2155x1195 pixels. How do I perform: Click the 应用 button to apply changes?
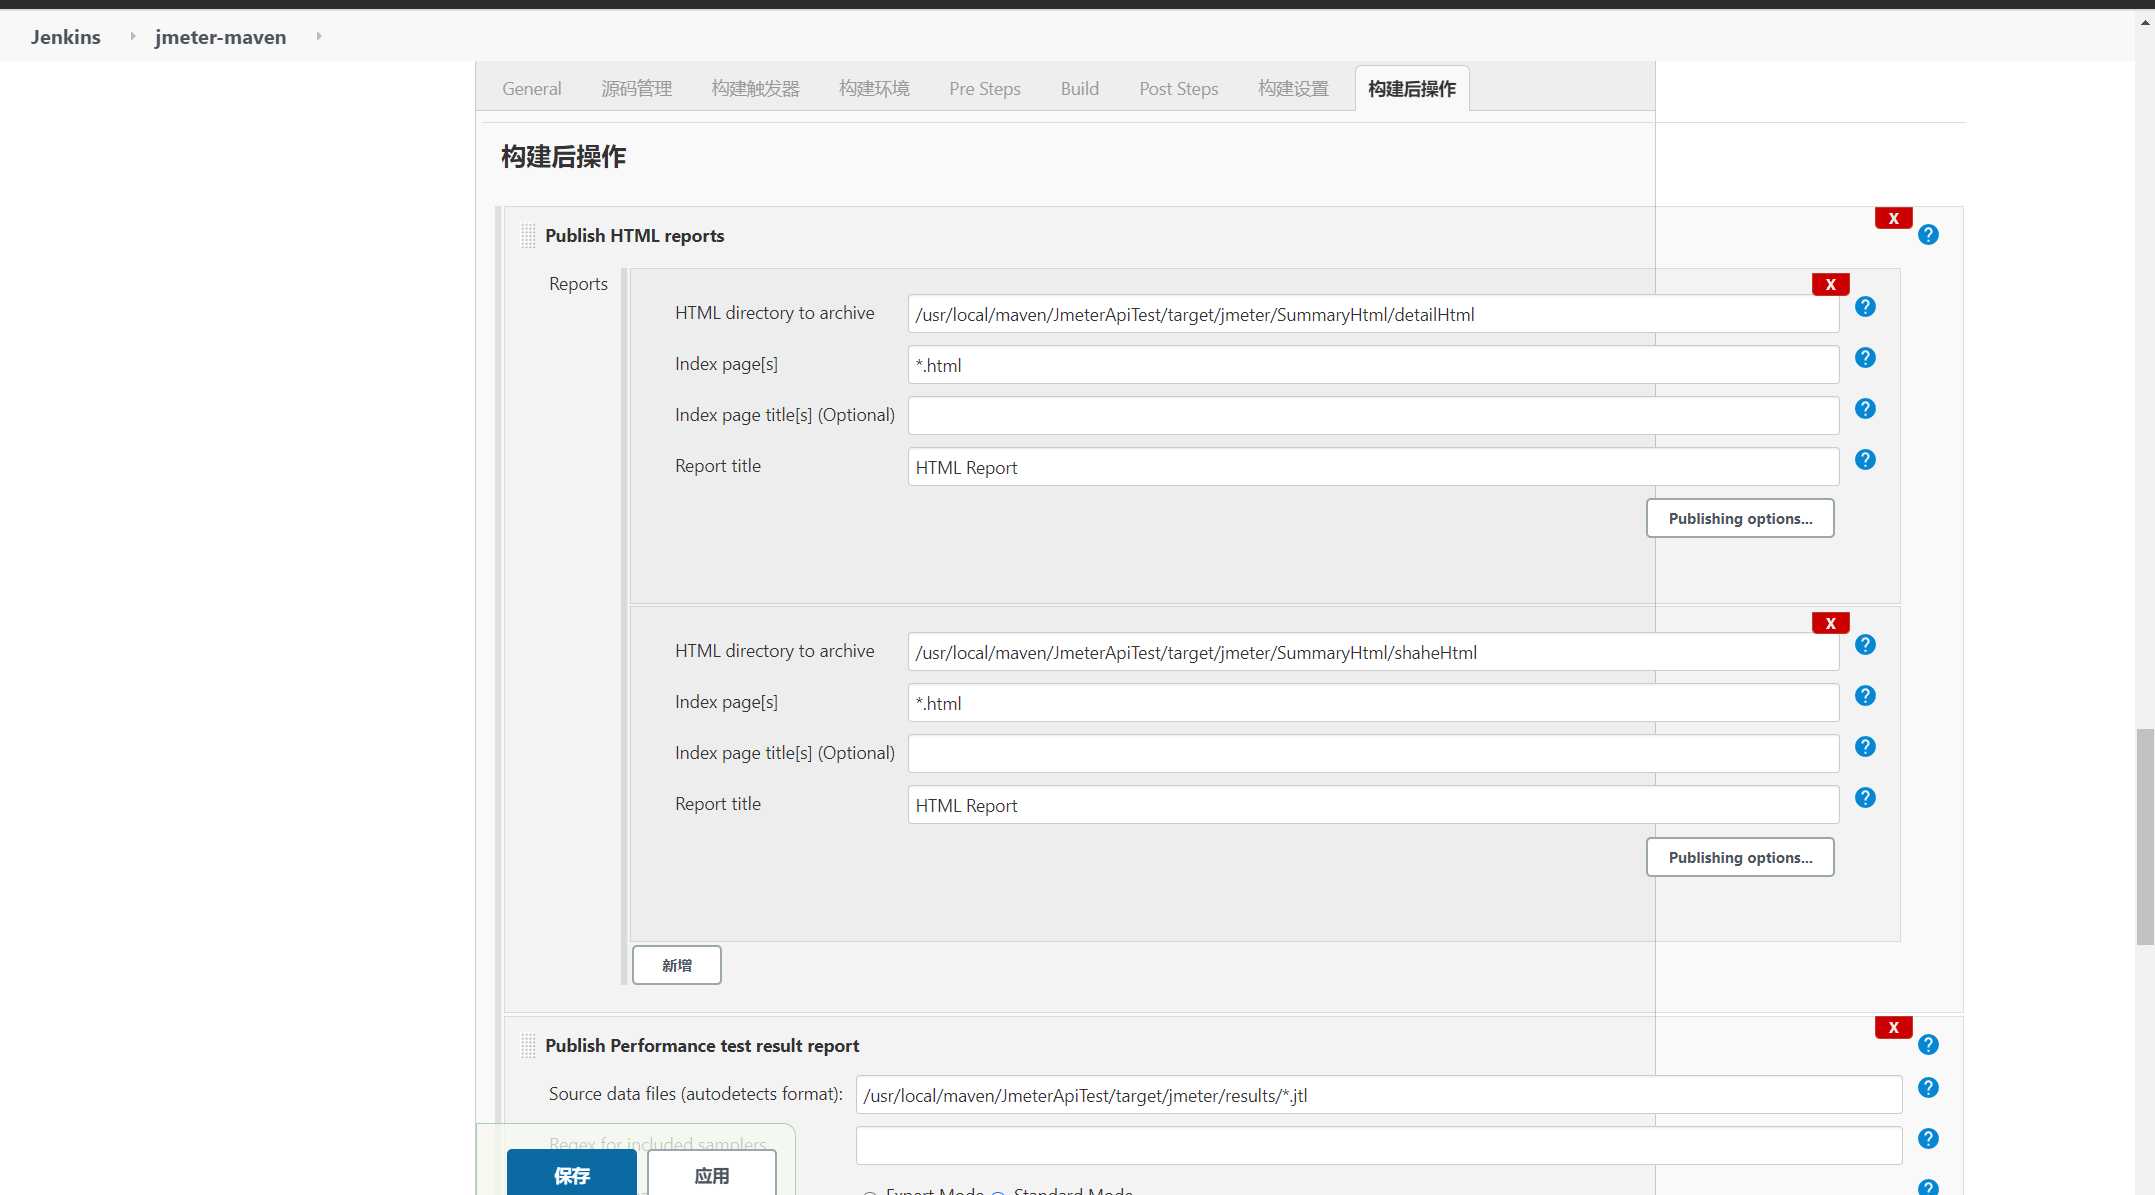tap(712, 1174)
